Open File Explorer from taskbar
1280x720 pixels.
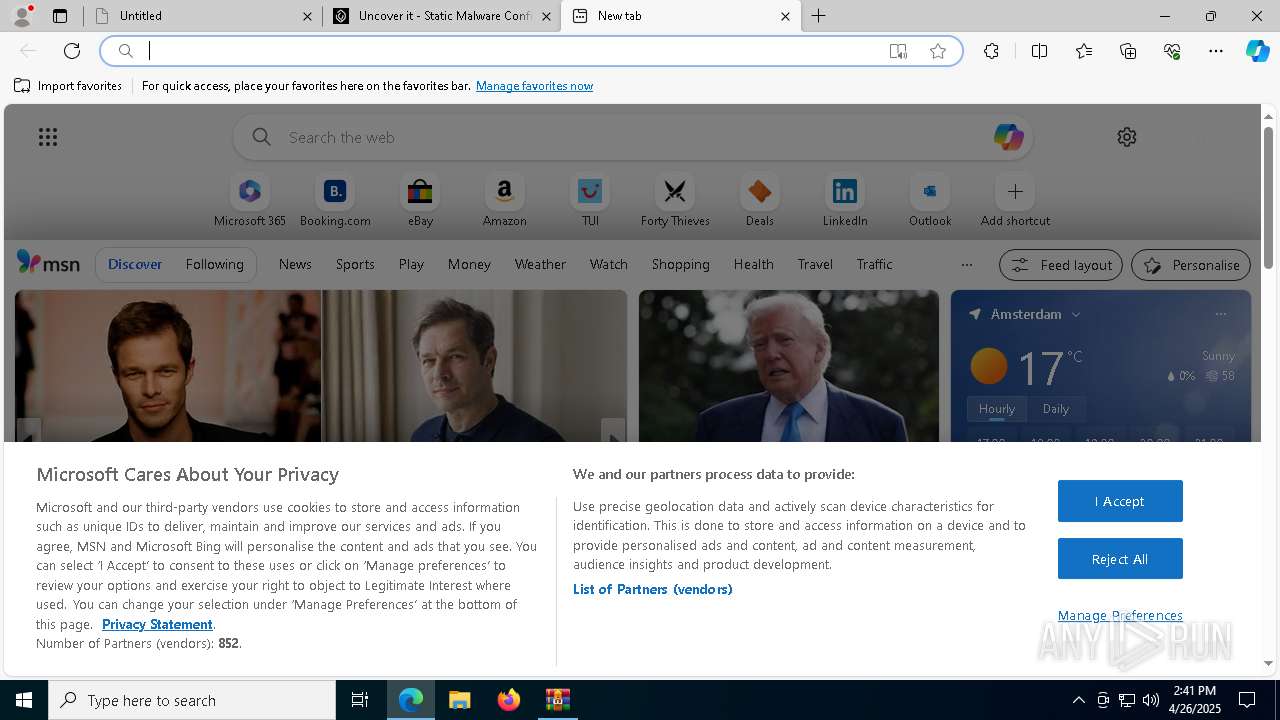click(459, 700)
